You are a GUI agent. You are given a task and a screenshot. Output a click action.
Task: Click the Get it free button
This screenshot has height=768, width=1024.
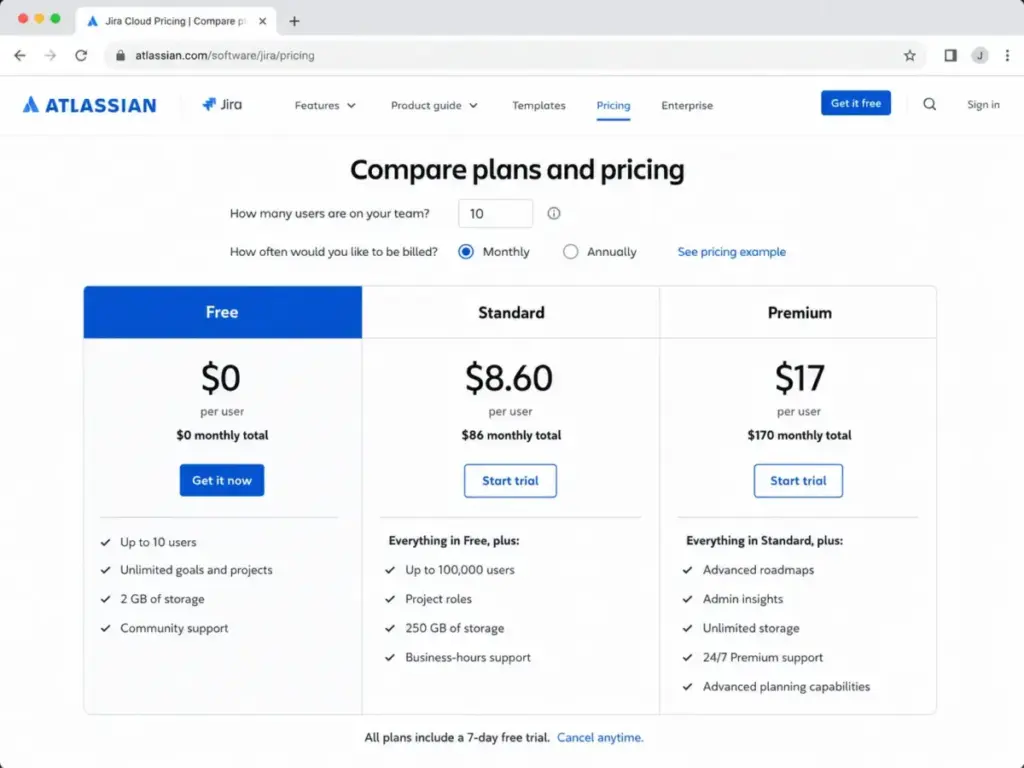pos(856,103)
